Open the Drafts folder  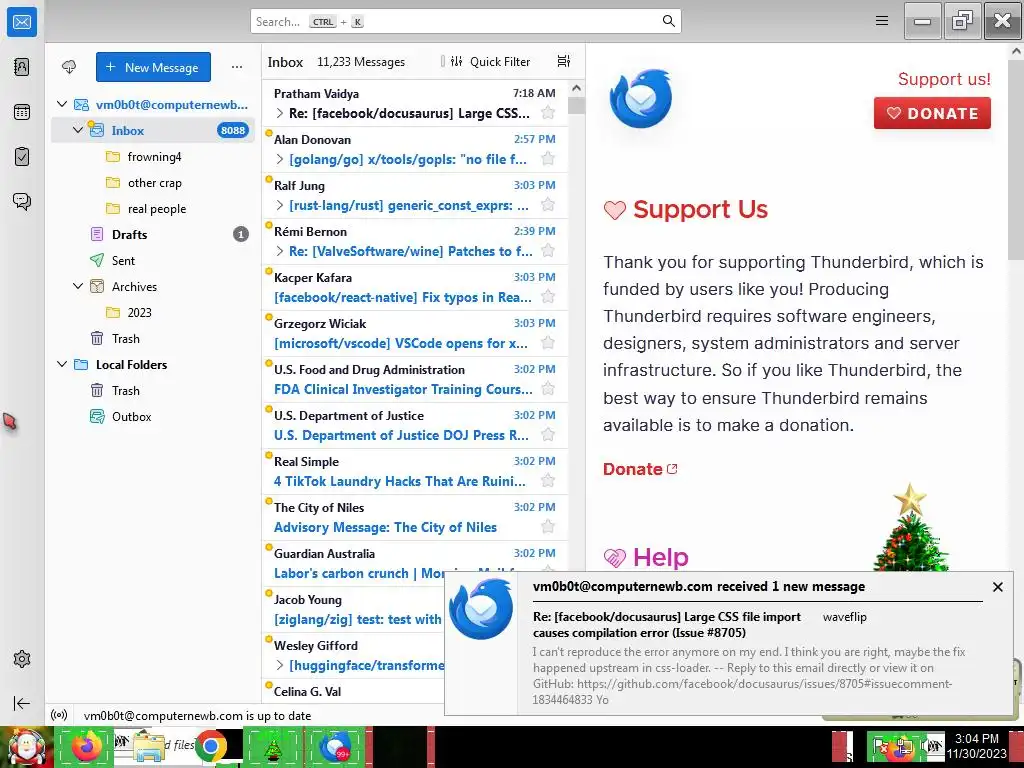(153, 234)
